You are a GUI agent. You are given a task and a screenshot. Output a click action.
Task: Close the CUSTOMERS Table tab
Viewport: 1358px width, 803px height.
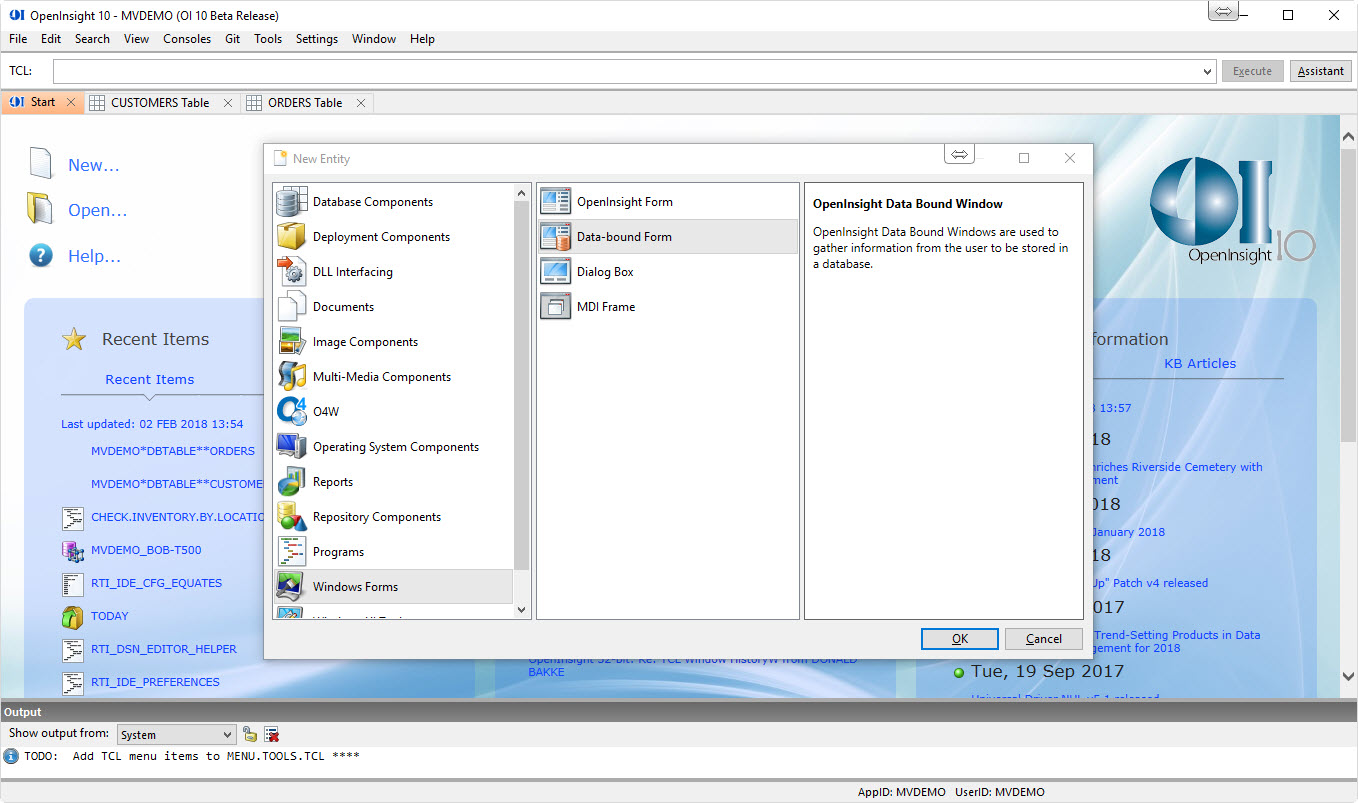coord(228,103)
